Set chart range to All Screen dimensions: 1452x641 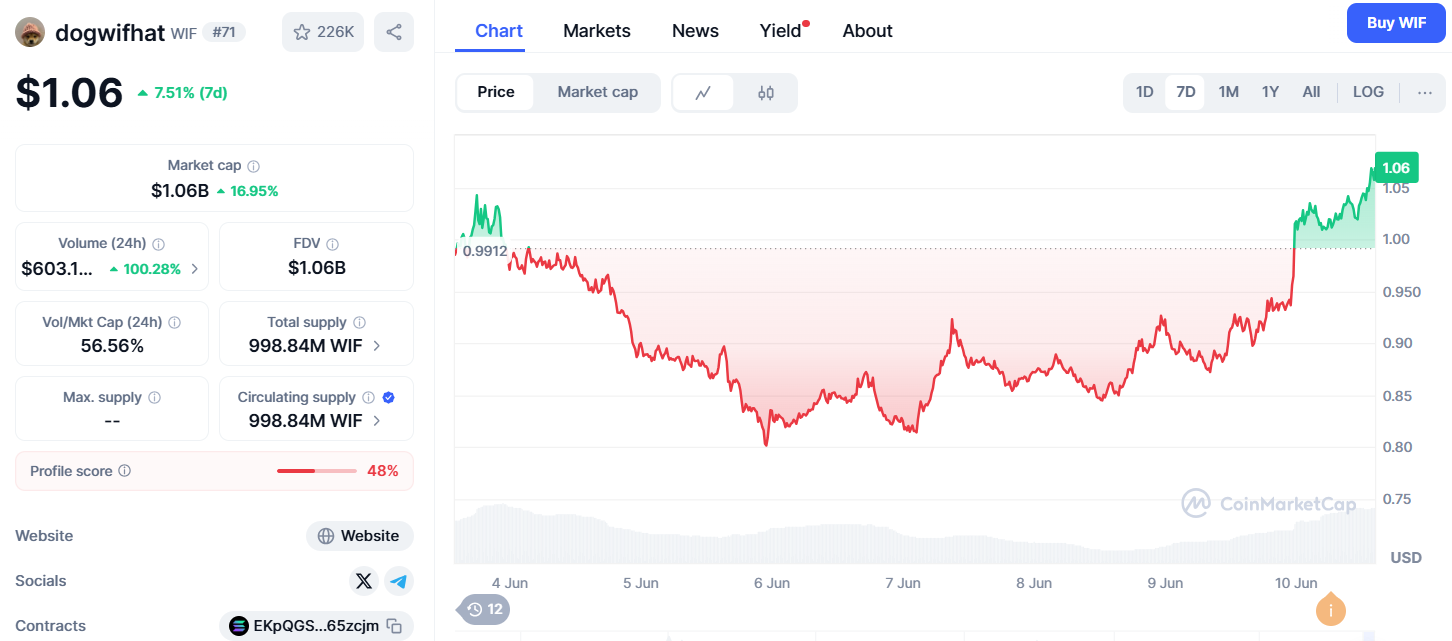coord(1311,93)
